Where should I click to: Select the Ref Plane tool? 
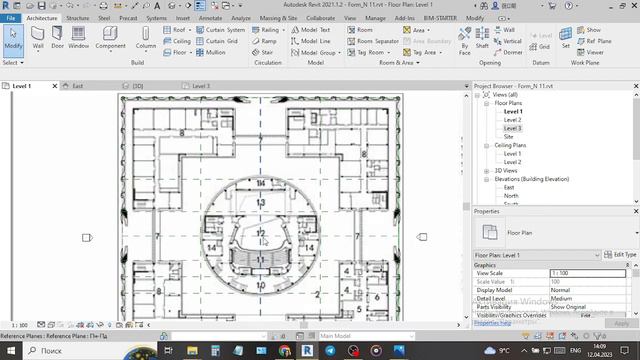click(594, 41)
